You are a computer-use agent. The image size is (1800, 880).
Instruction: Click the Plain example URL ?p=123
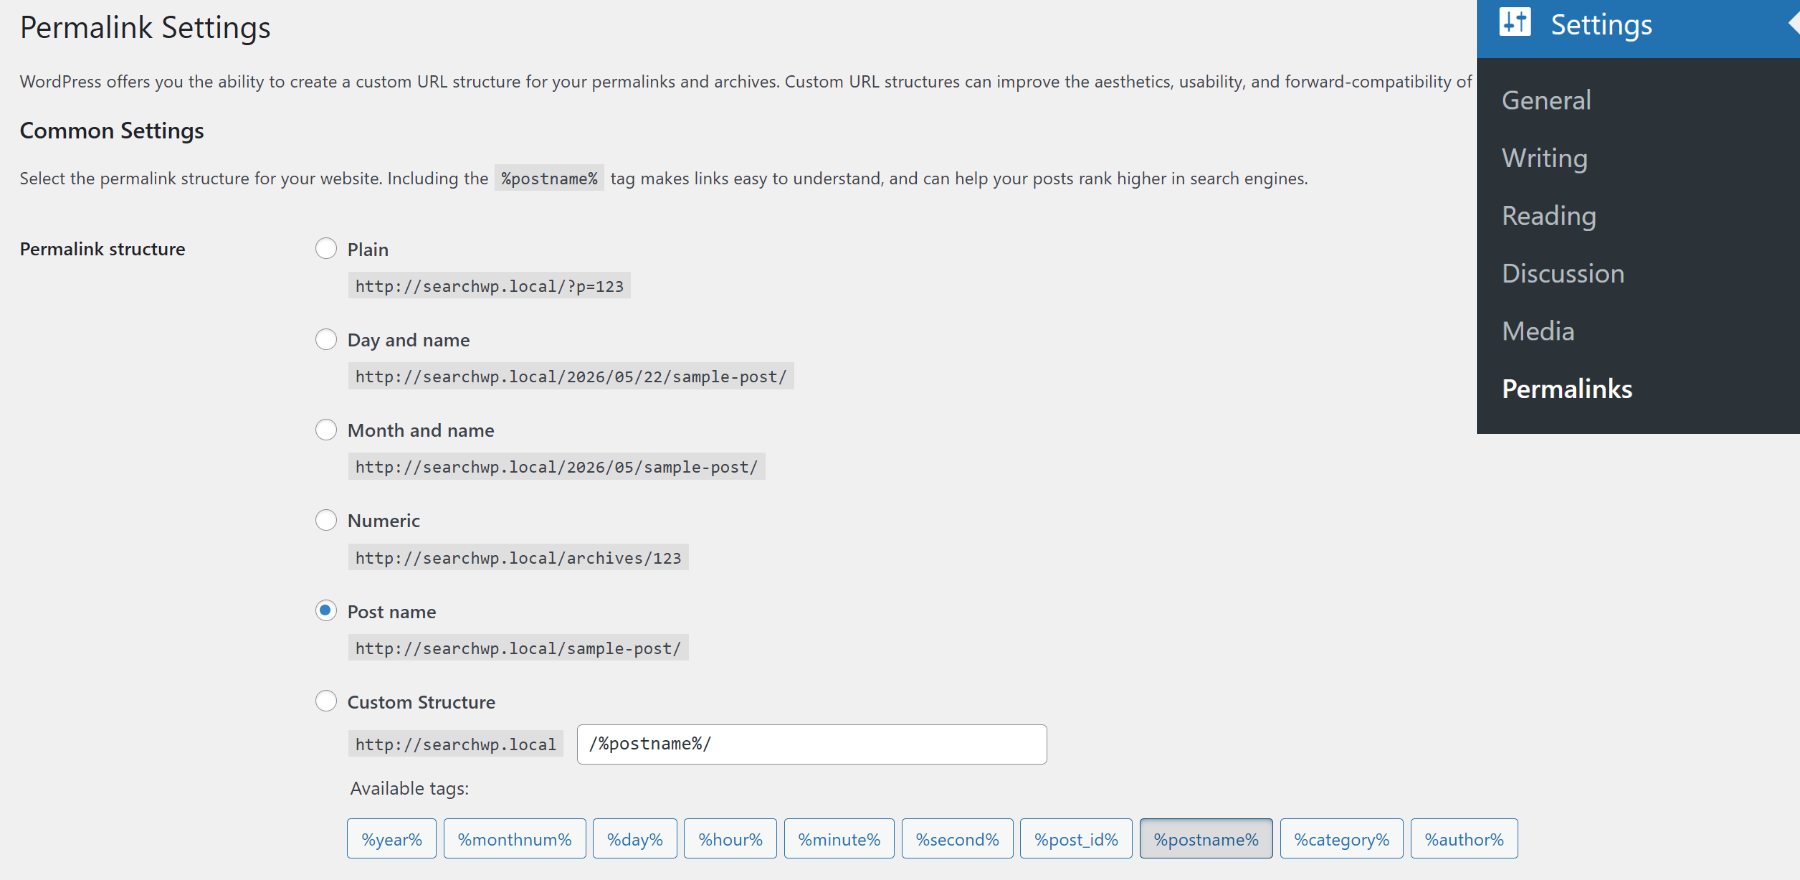489,286
